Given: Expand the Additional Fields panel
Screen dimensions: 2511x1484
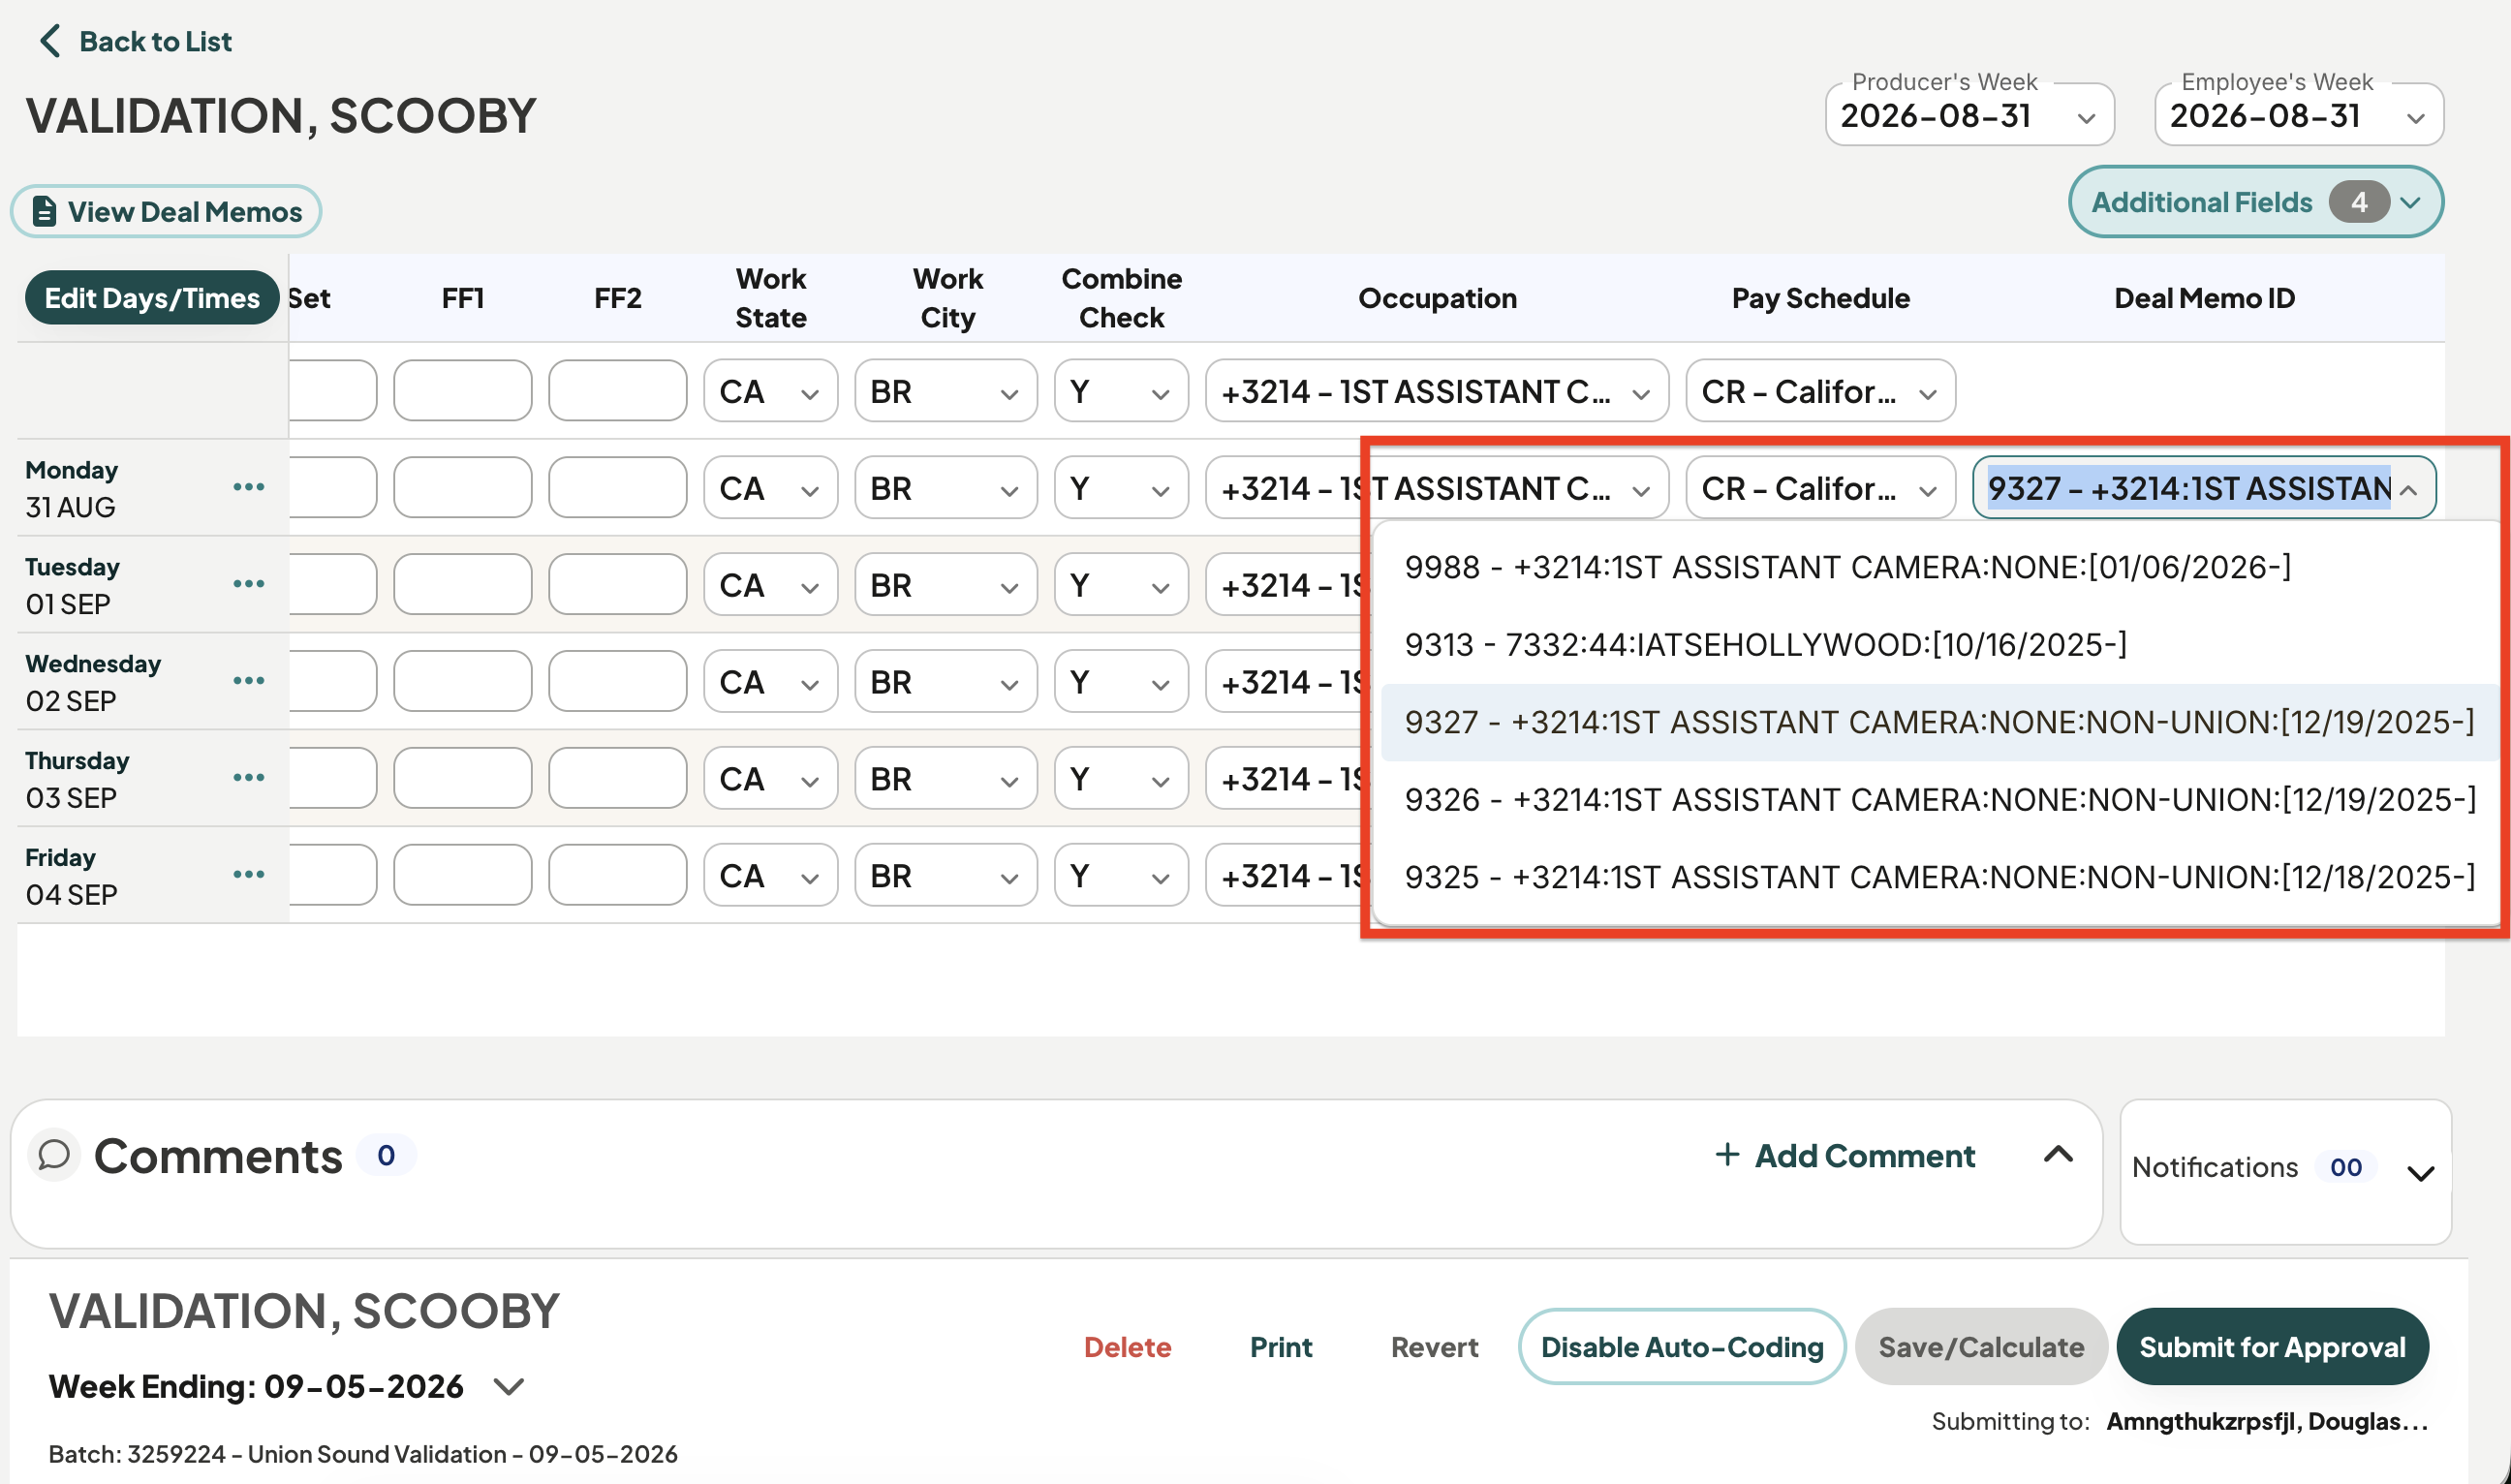Looking at the screenshot, I should tap(2255, 203).
